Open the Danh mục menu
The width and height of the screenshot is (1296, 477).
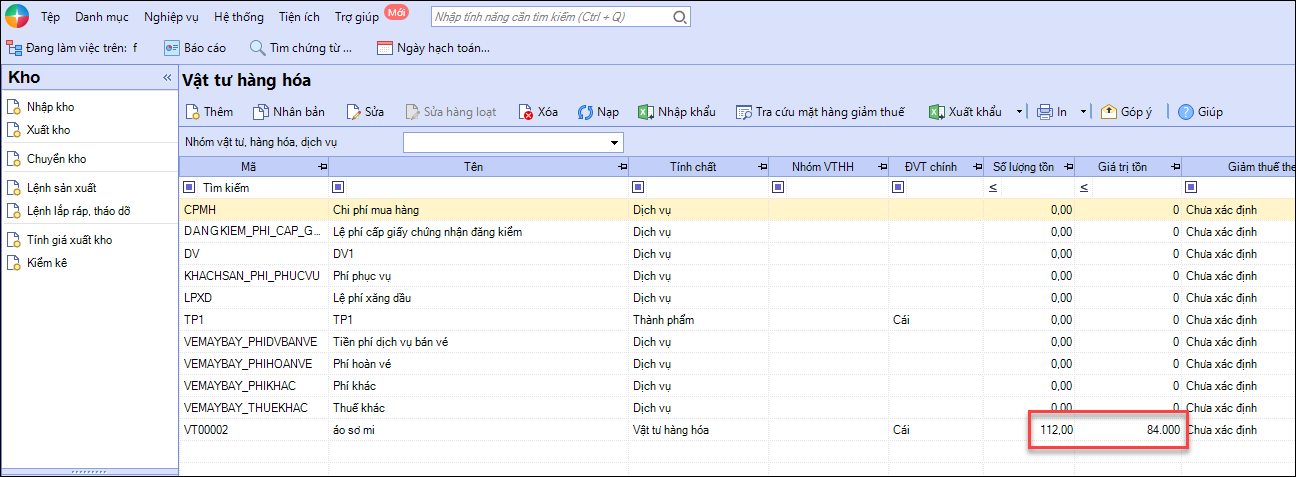click(101, 17)
